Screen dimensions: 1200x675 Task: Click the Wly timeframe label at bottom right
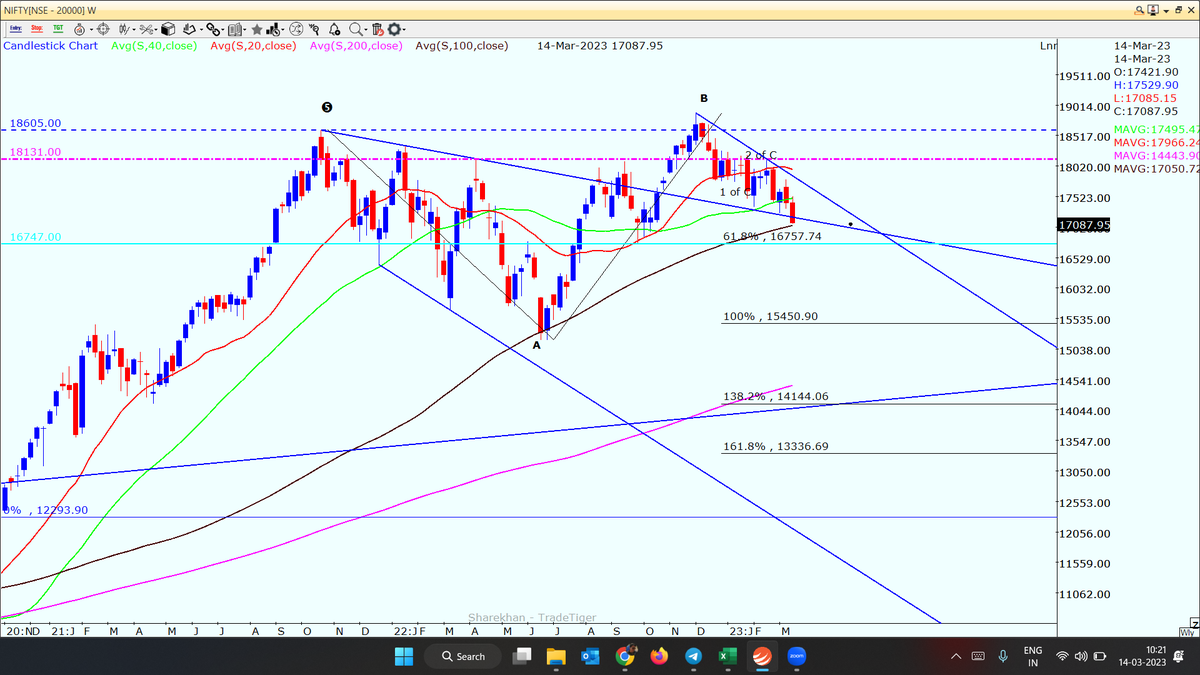point(1187,632)
